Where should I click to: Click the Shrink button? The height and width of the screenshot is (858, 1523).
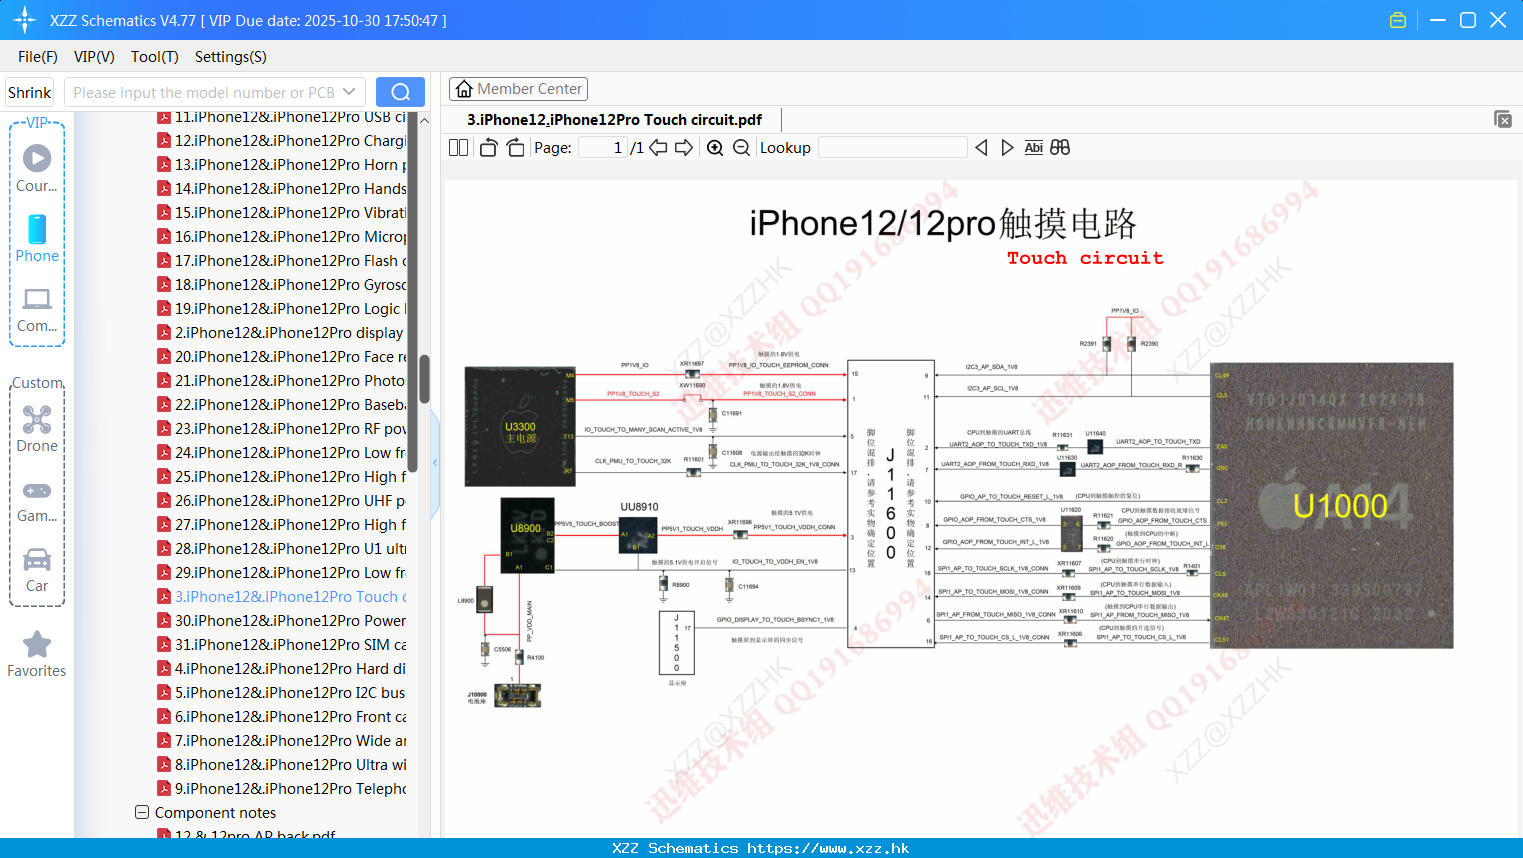point(29,92)
